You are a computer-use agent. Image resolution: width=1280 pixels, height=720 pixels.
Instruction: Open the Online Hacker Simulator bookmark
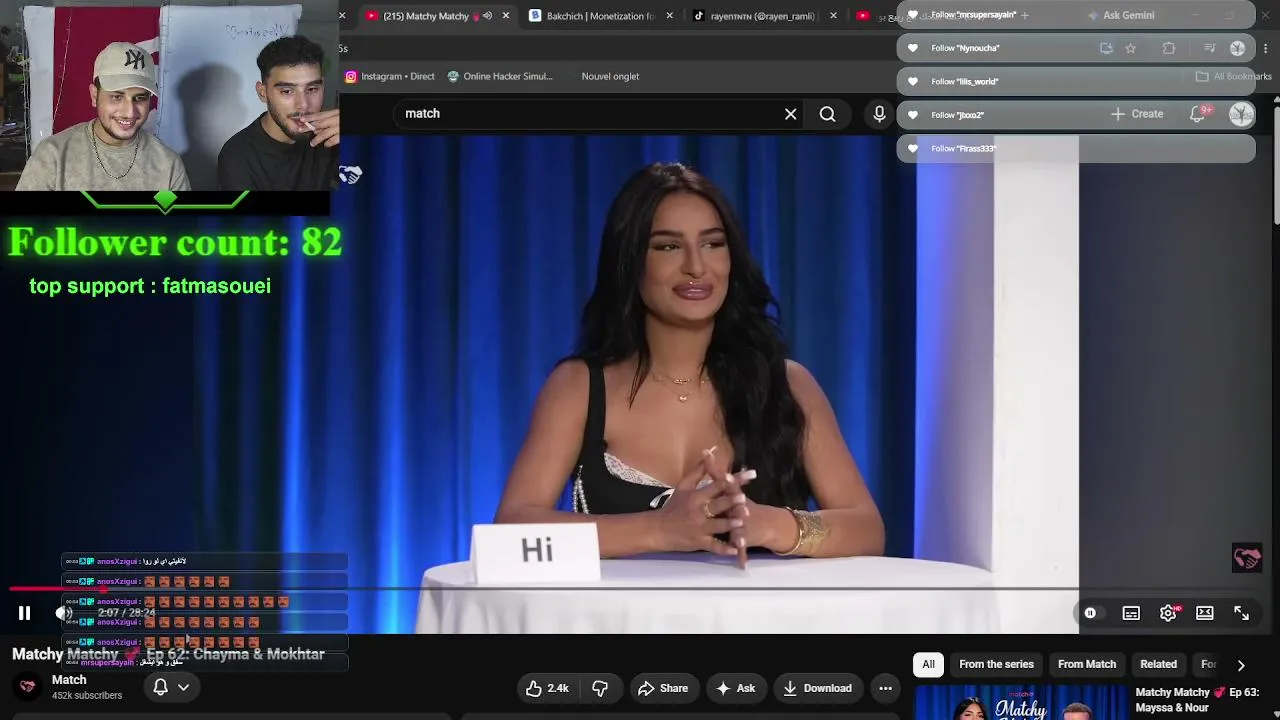point(501,77)
